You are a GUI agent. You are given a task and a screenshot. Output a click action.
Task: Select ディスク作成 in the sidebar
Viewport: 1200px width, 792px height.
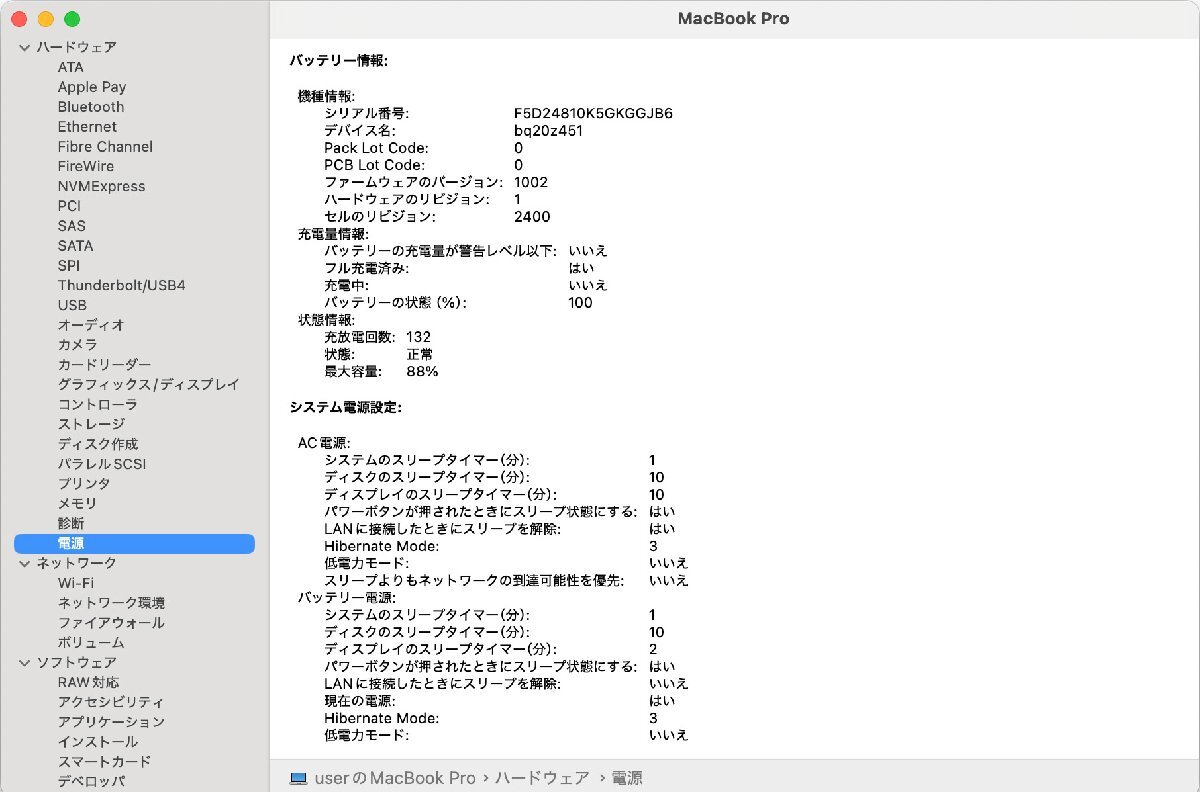[x=98, y=444]
